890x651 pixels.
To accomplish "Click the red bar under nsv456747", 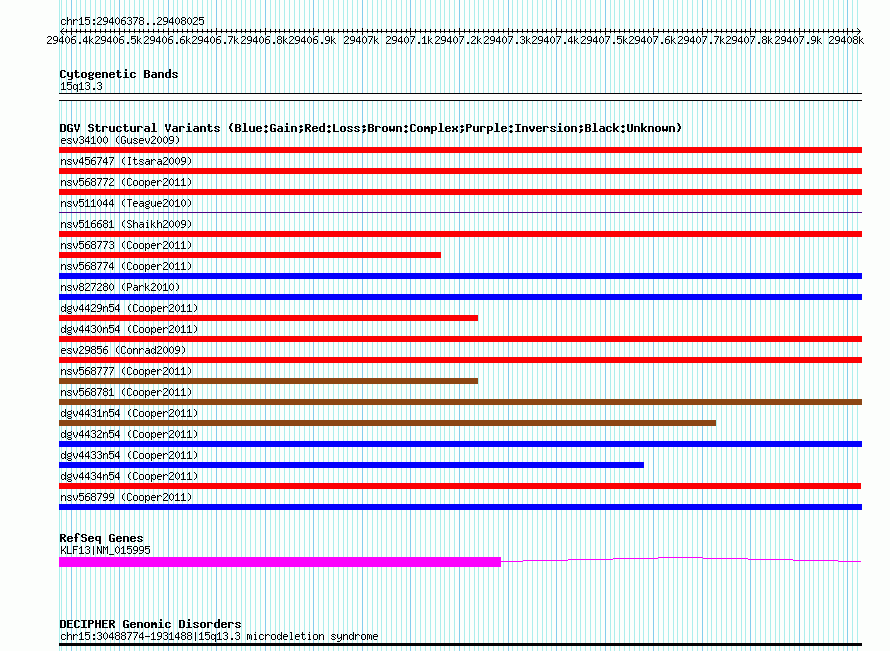I will (x=460, y=171).
